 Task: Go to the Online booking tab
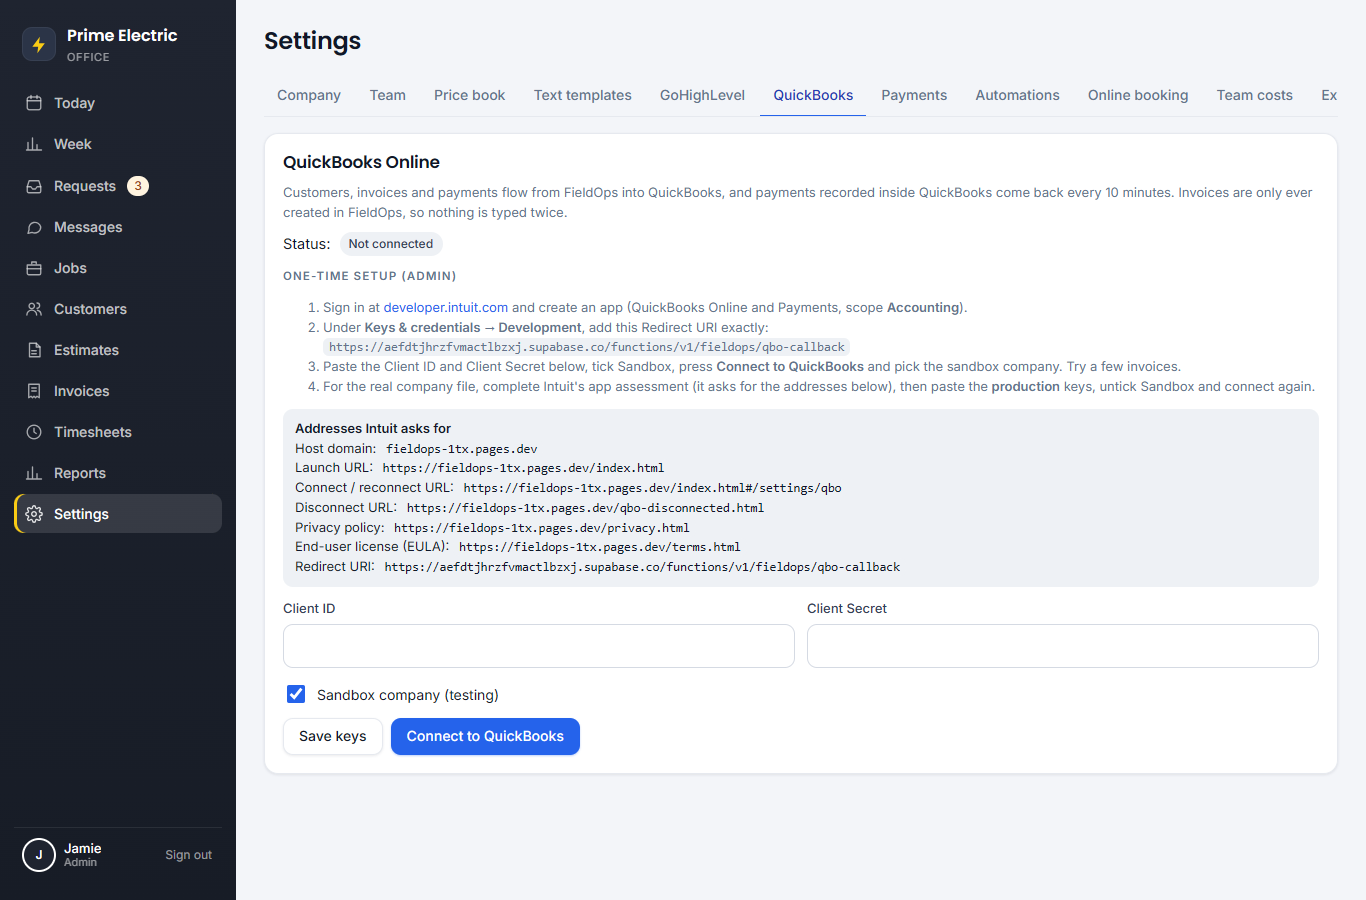tap(1138, 95)
